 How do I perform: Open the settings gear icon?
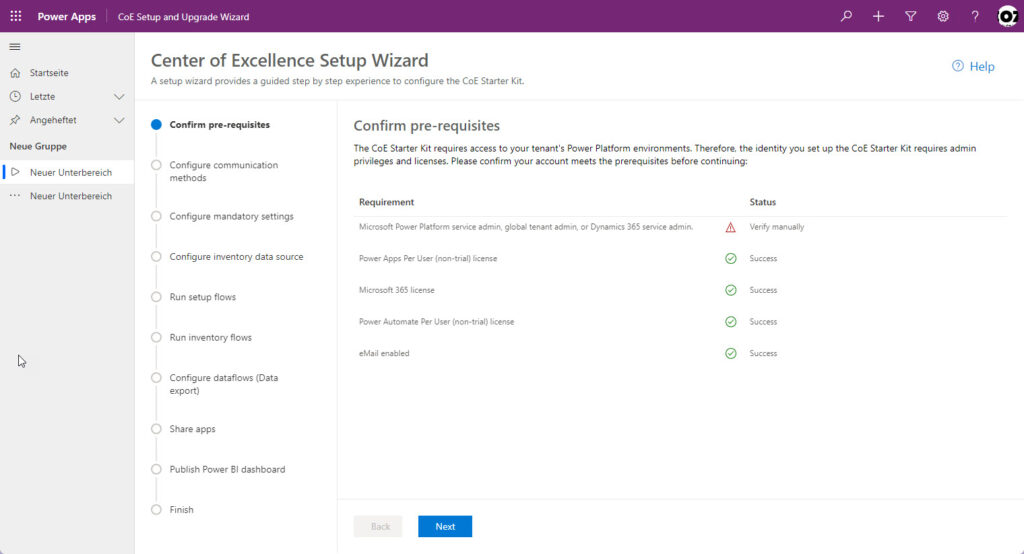[943, 16]
